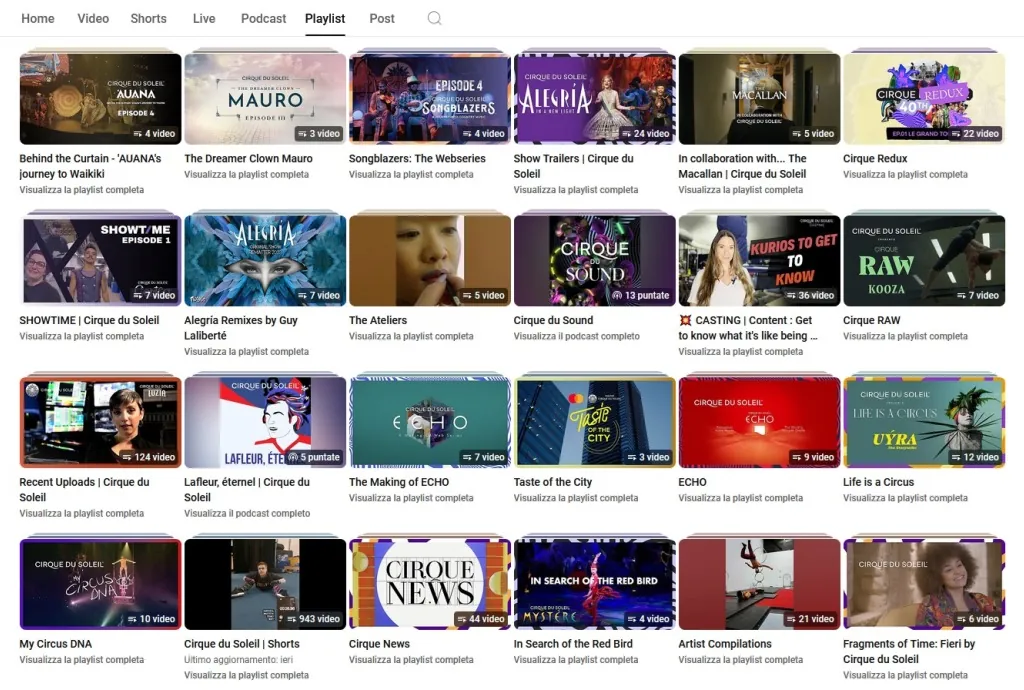
Task: Open Cirque Redux 40th thumbnail
Action: [x=924, y=99]
